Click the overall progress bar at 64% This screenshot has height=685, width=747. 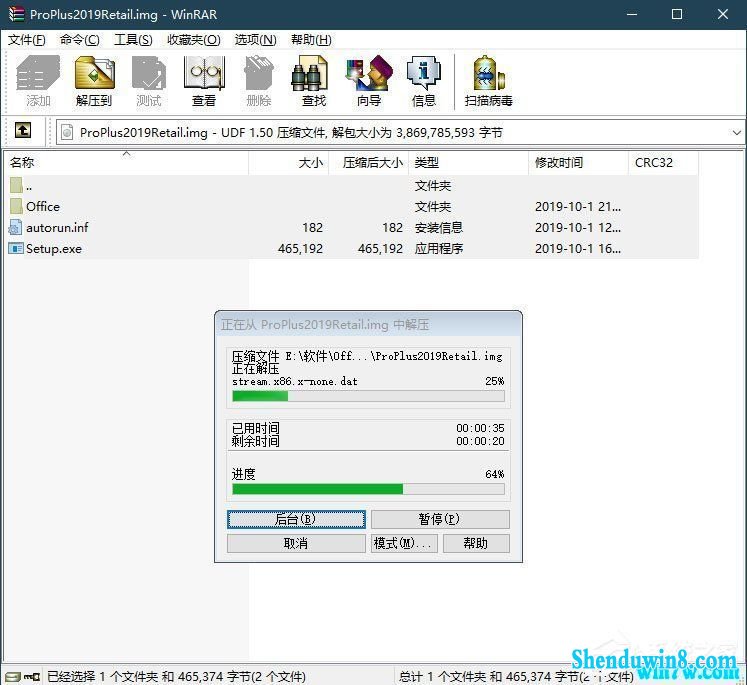(x=368, y=489)
